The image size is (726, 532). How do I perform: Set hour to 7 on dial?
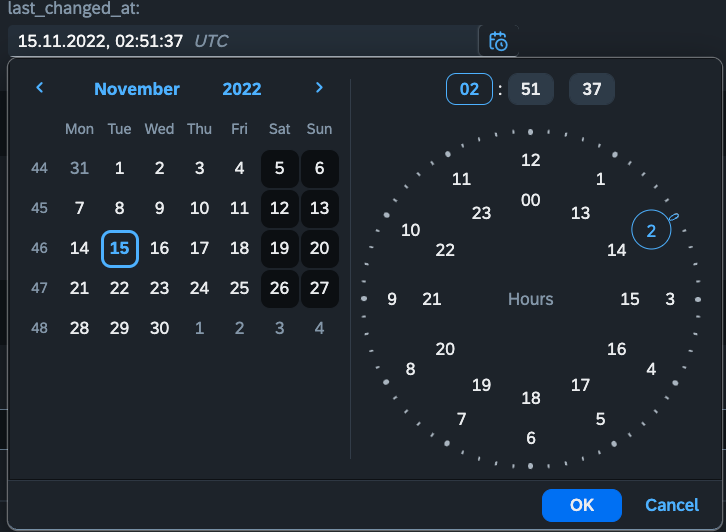461,419
